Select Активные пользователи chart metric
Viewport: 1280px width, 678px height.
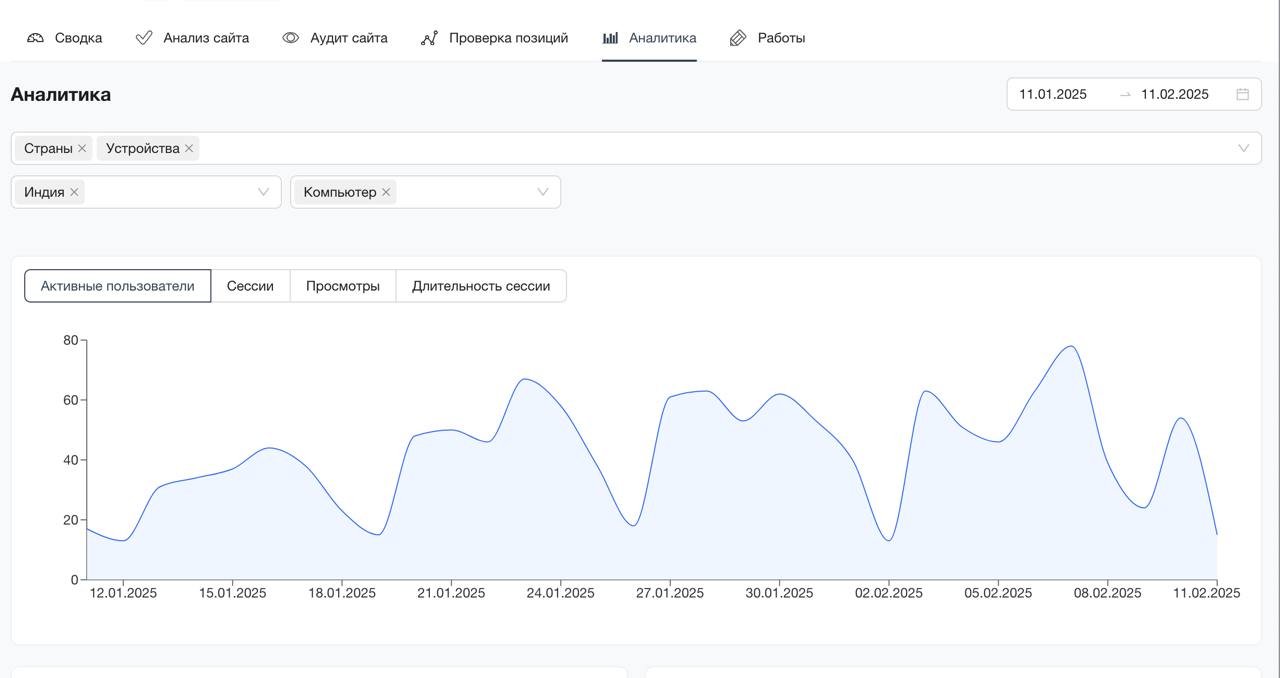[x=117, y=286]
